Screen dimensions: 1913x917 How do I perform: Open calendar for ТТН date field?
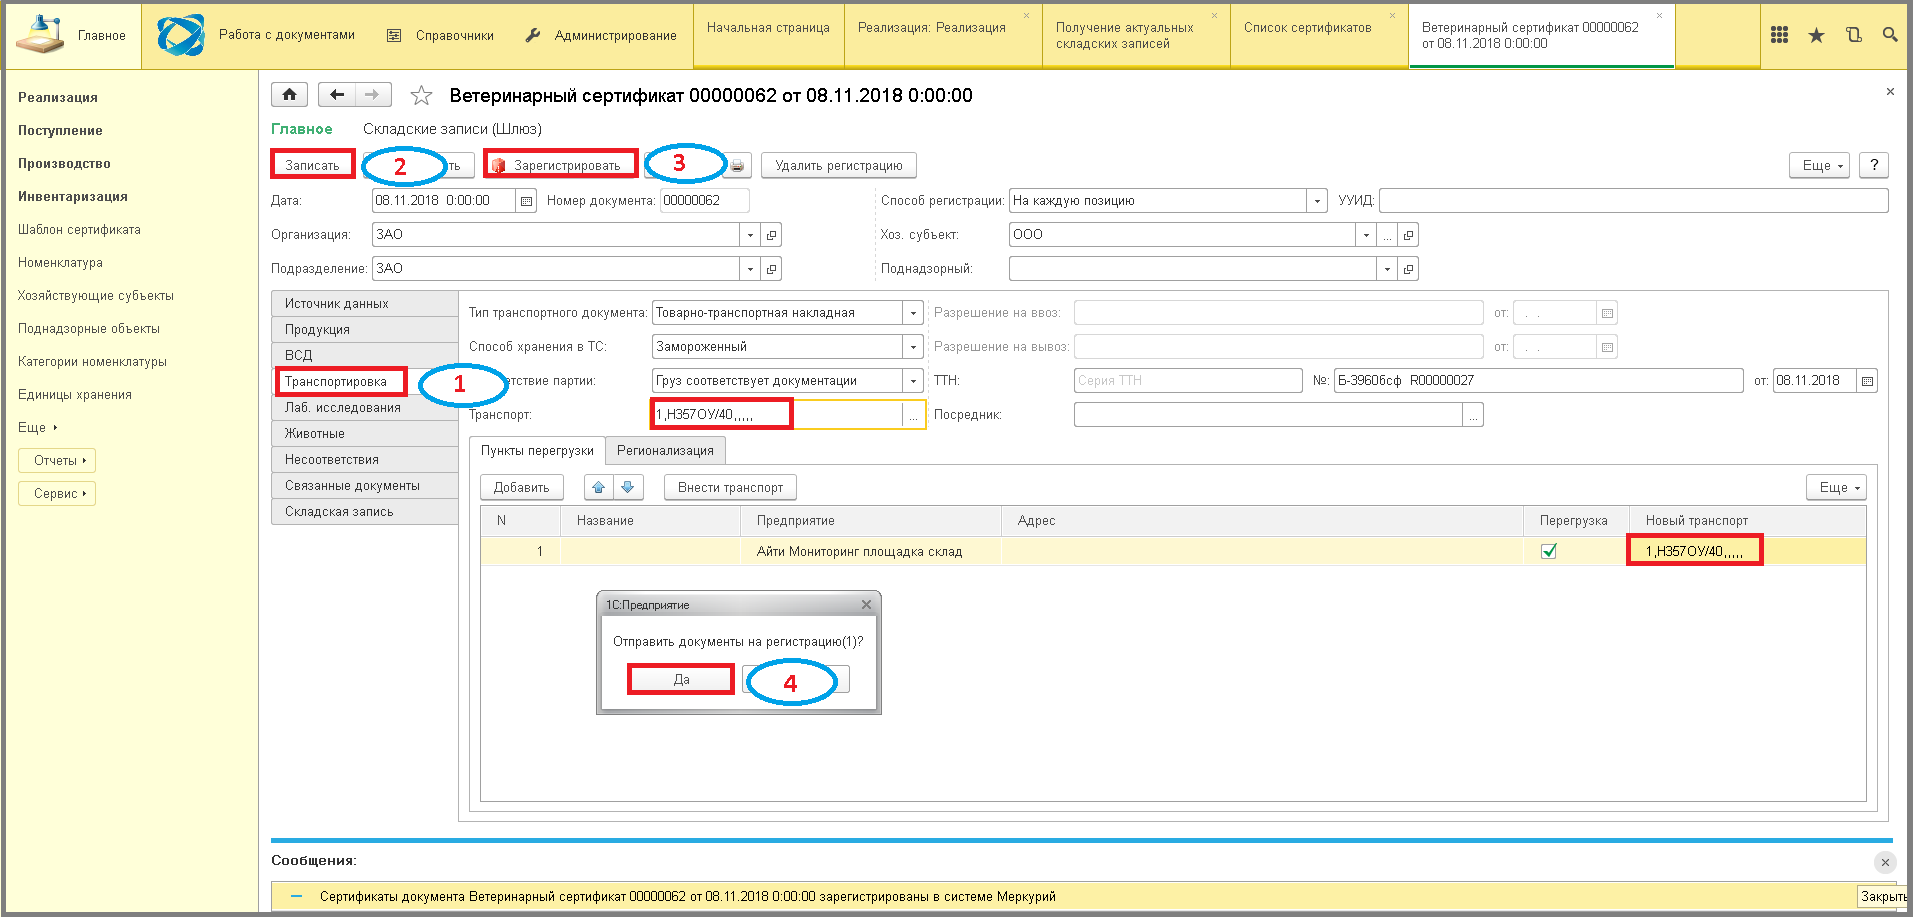1866,381
